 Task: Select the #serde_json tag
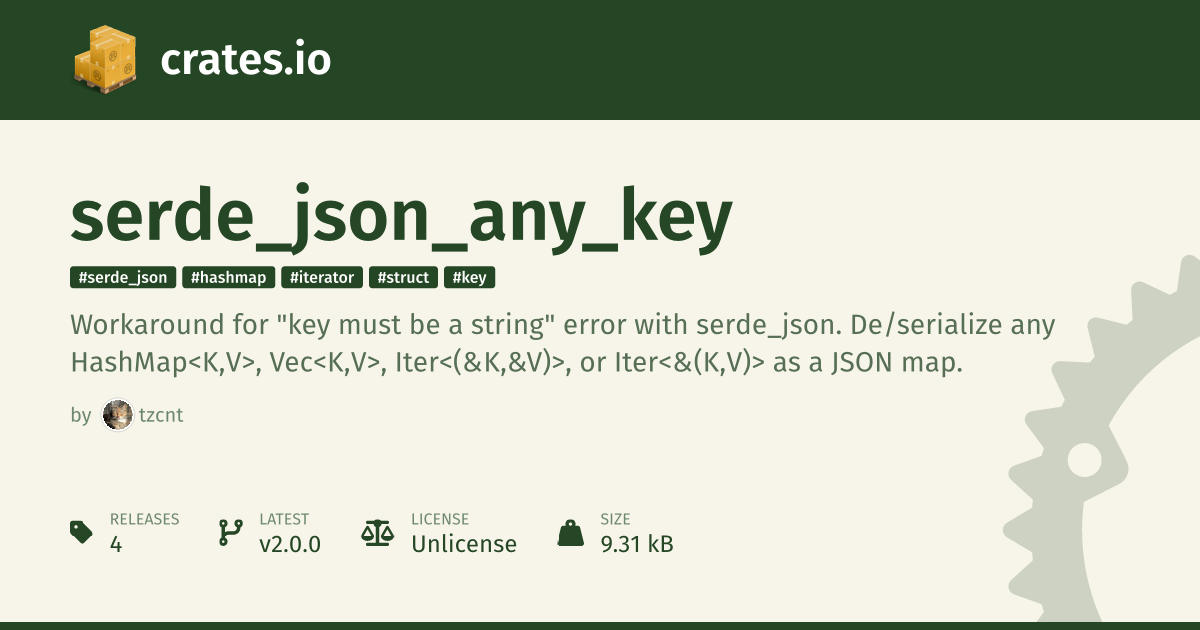pyautogui.click(x=123, y=277)
